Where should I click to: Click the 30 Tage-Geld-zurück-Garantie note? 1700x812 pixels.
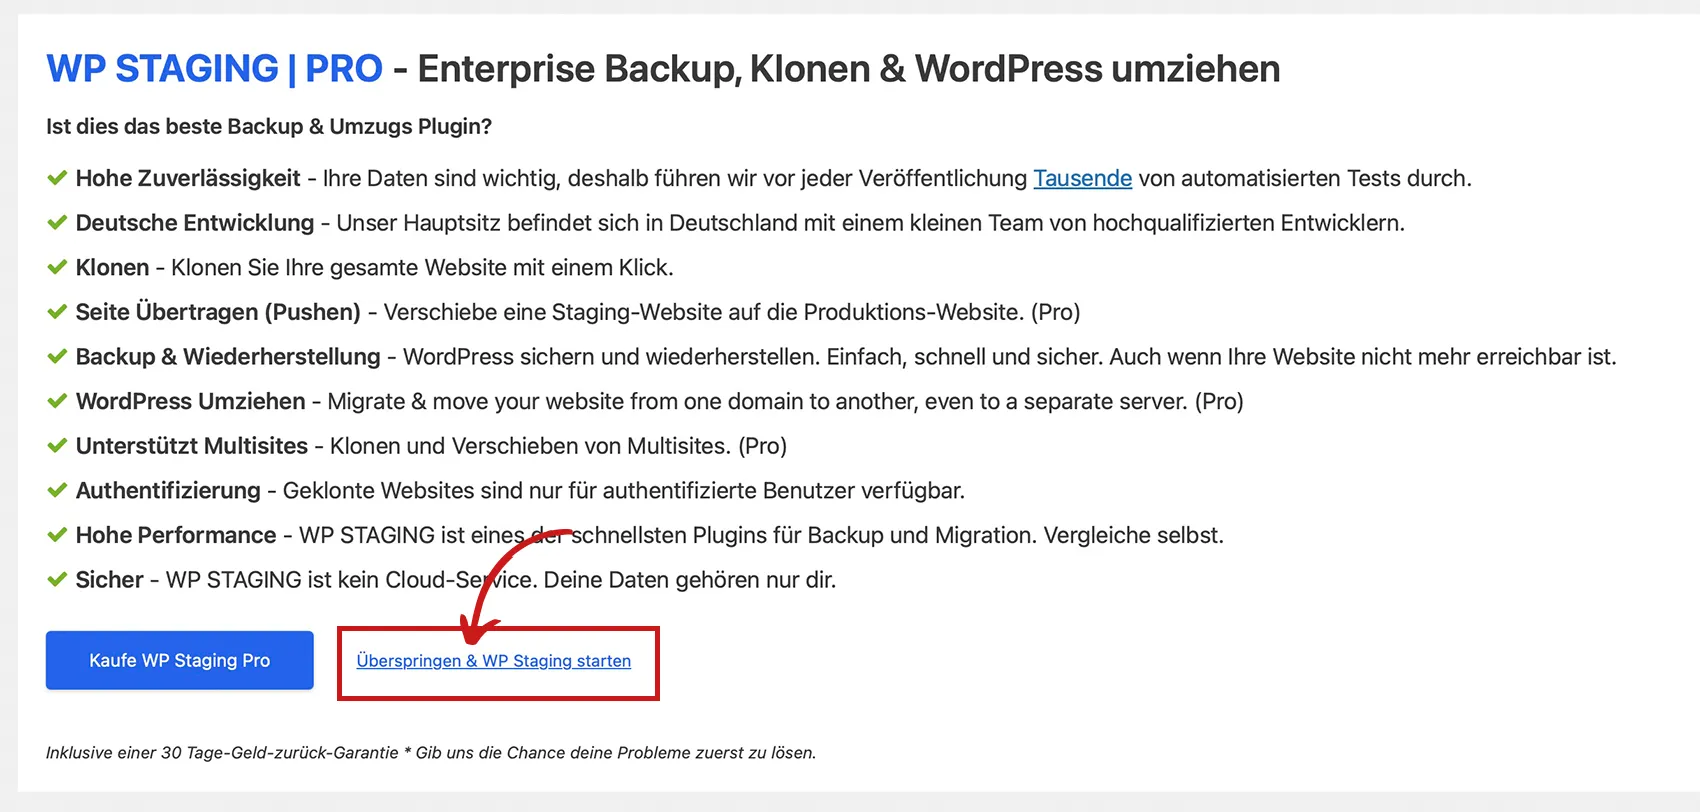[431, 753]
